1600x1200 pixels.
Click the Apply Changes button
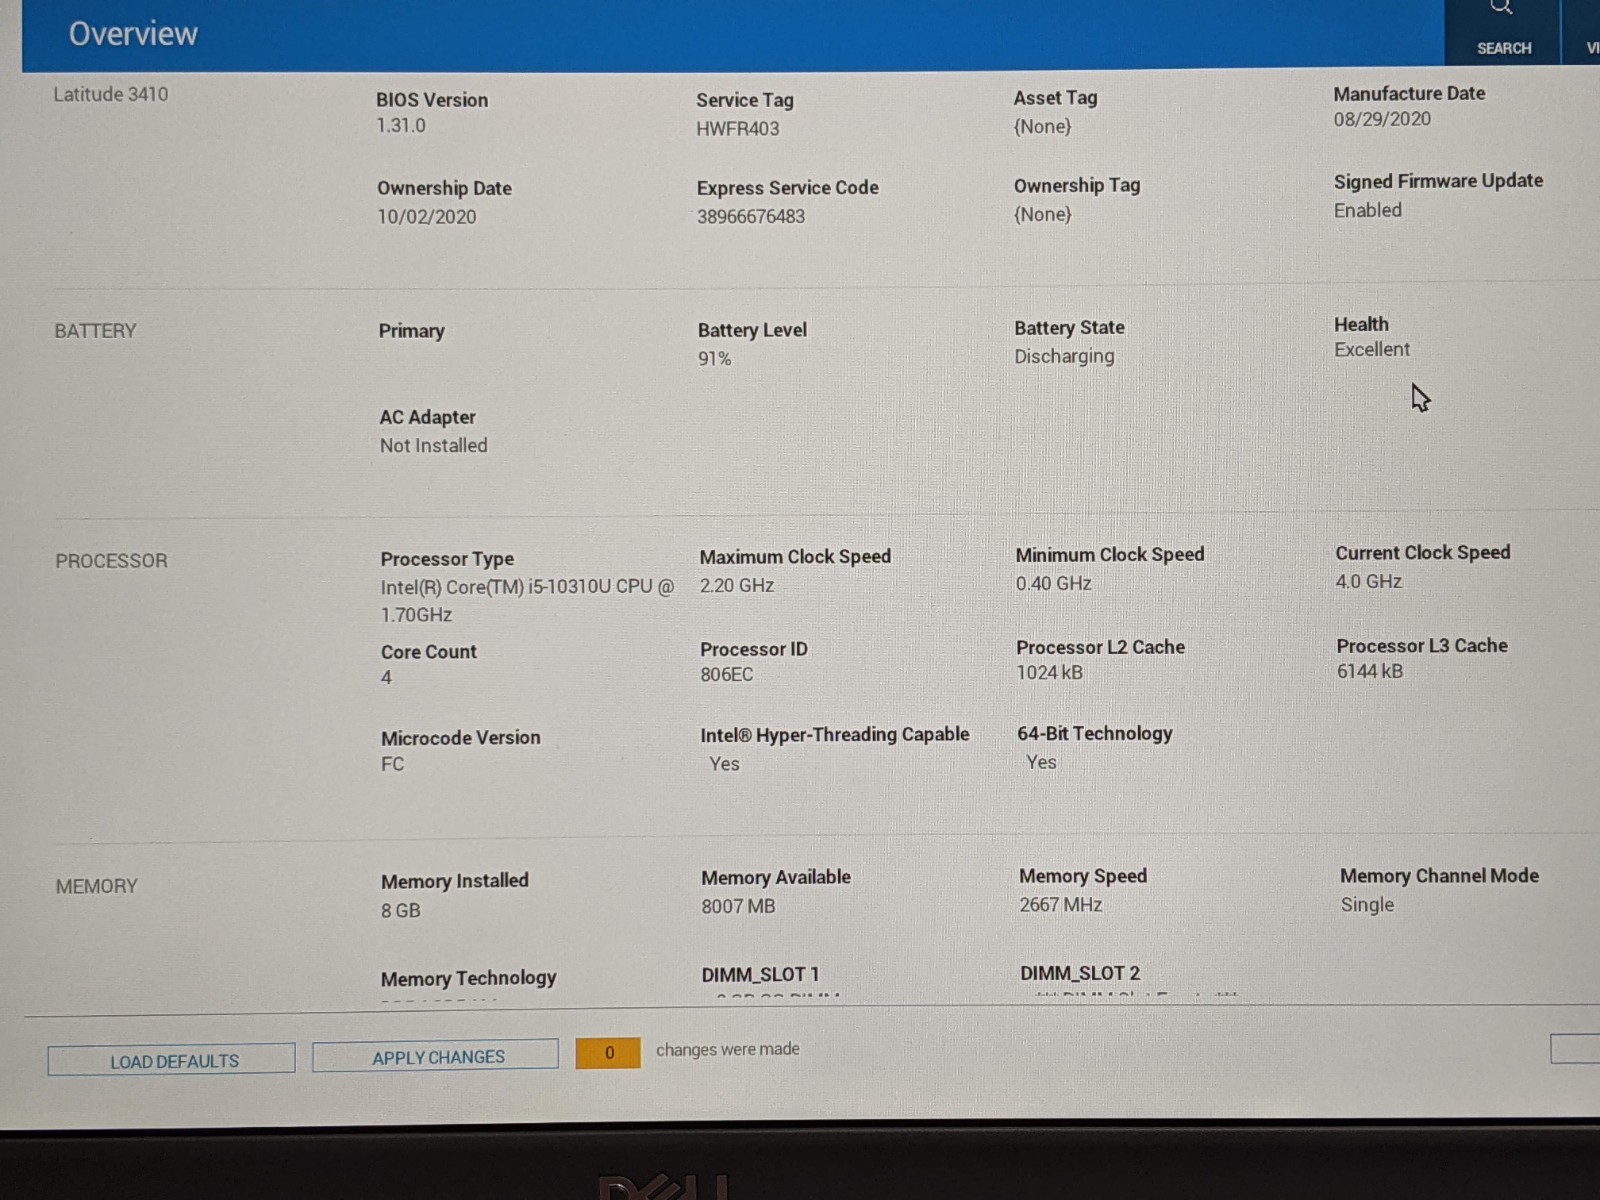[436, 1056]
